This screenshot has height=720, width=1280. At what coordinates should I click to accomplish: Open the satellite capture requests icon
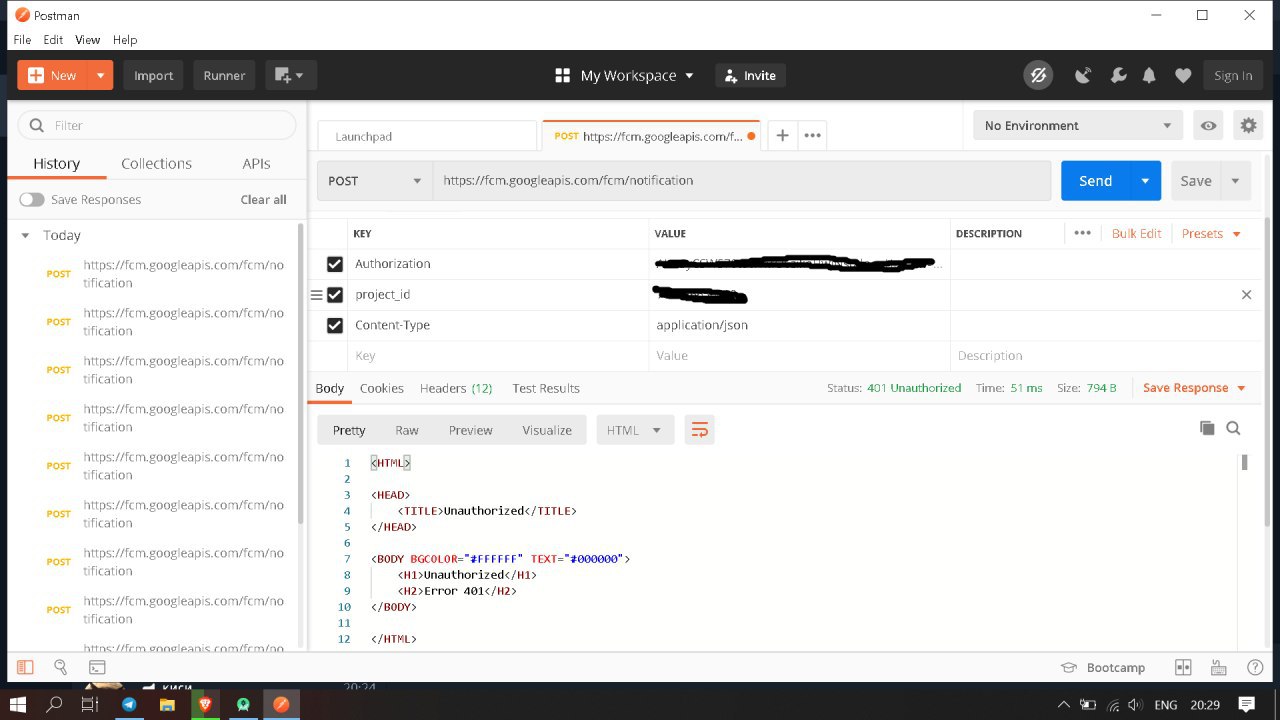(x=1083, y=75)
